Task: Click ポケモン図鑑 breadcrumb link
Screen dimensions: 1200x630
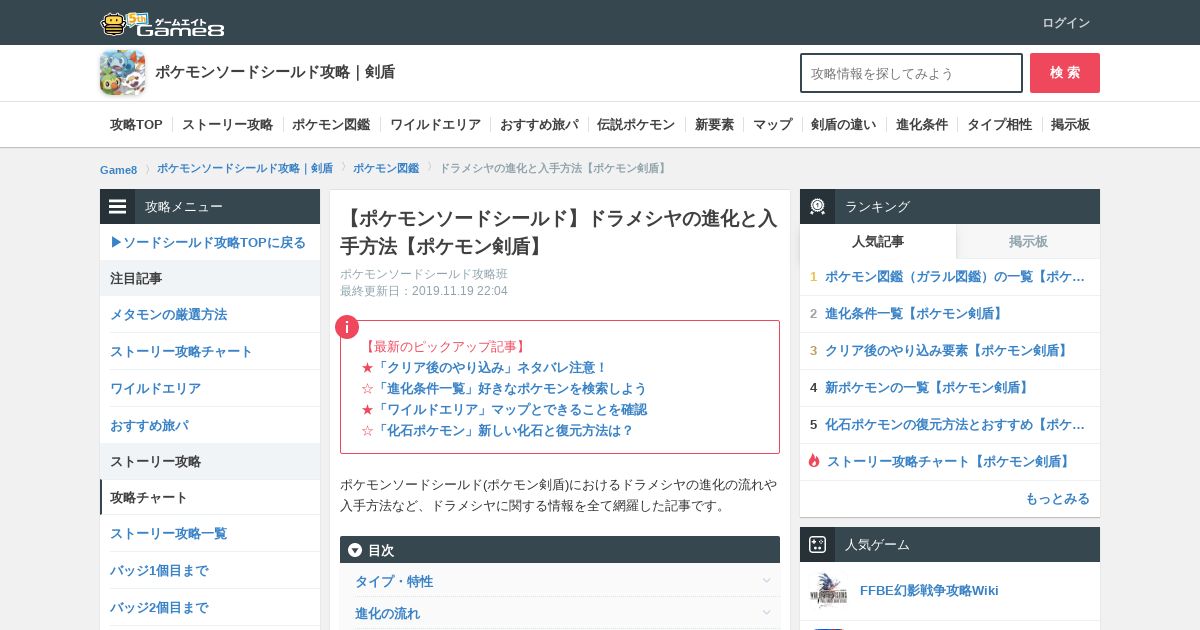Action: (386, 169)
